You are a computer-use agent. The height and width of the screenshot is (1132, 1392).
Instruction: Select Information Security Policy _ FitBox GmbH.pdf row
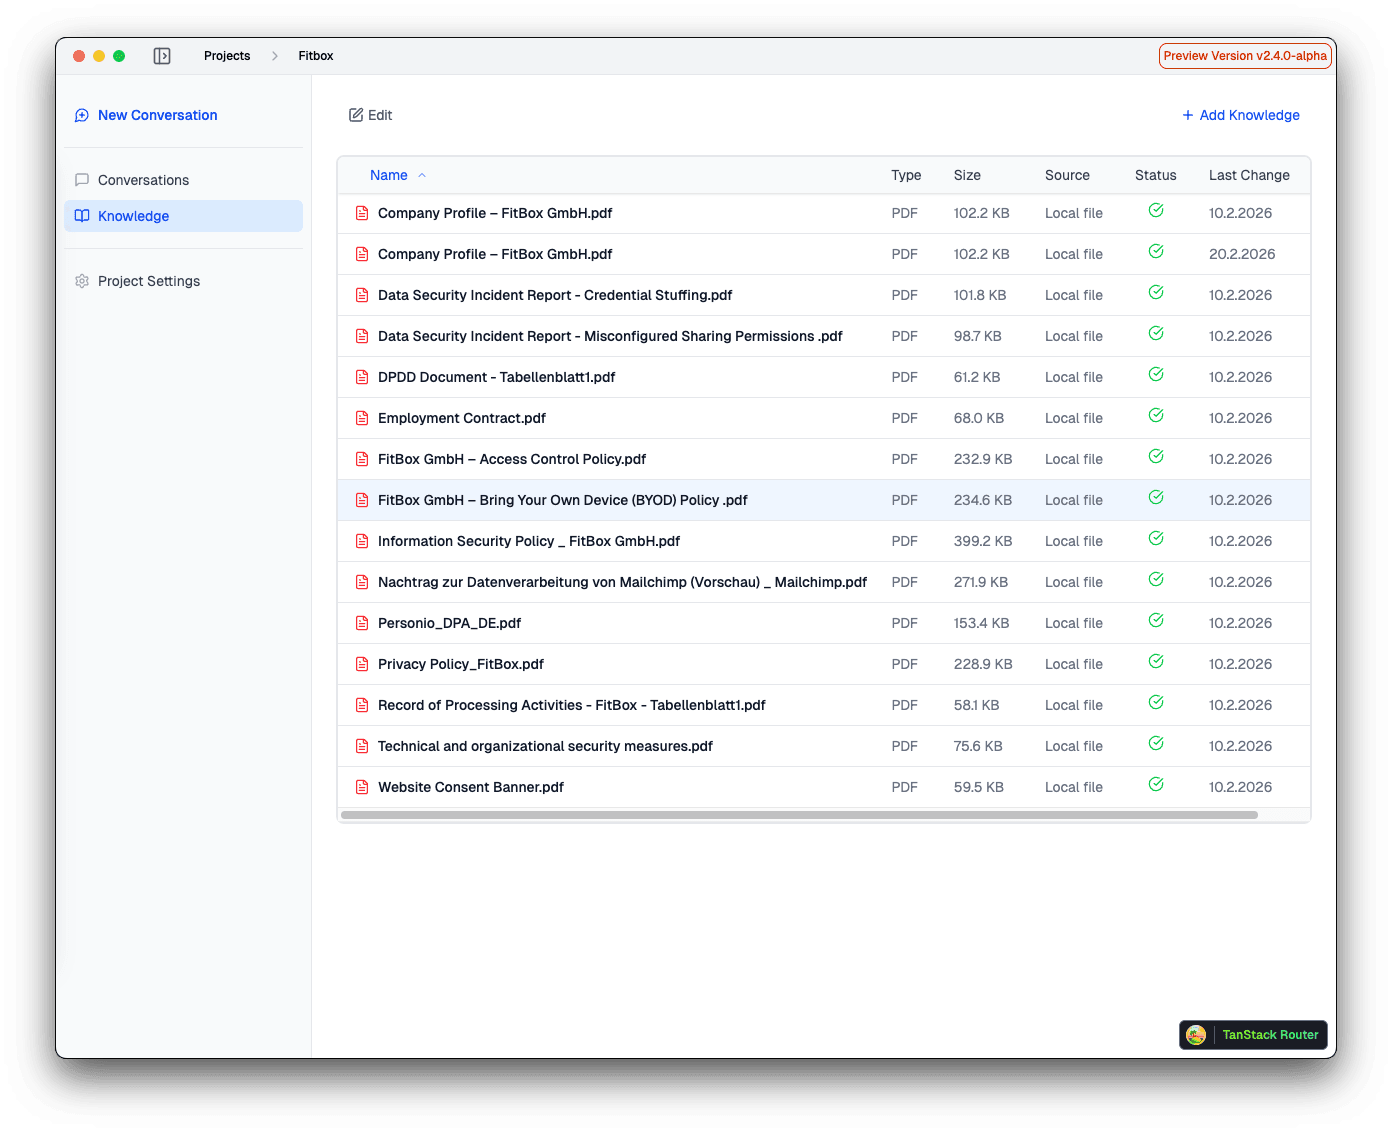[528, 541]
